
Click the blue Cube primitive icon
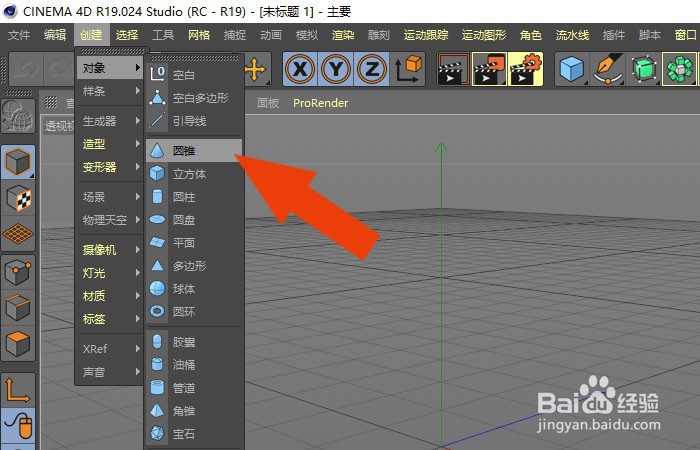click(571, 69)
